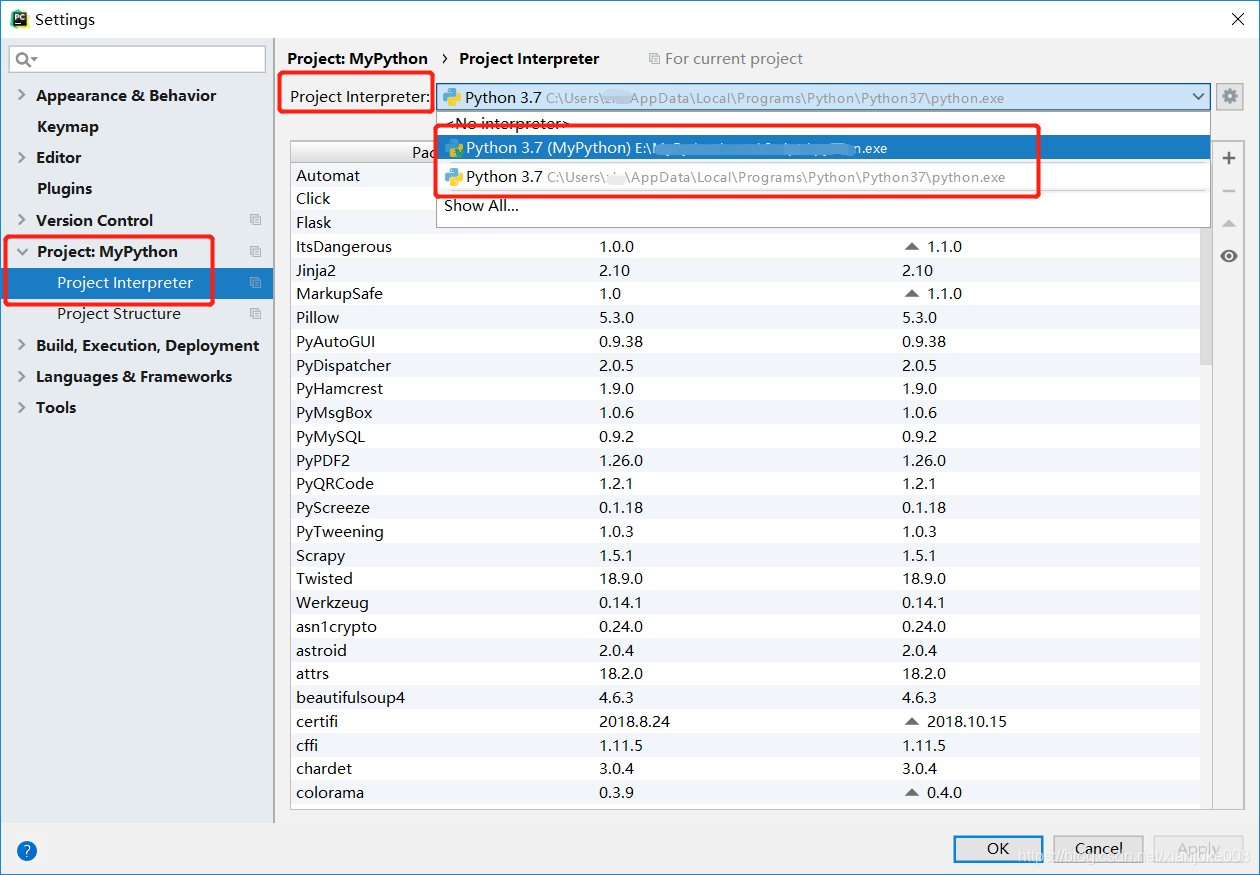The height and width of the screenshot is (875, 1260).
Task: Select Project Interpreter in the sidebar
Action: click(137, 283)
